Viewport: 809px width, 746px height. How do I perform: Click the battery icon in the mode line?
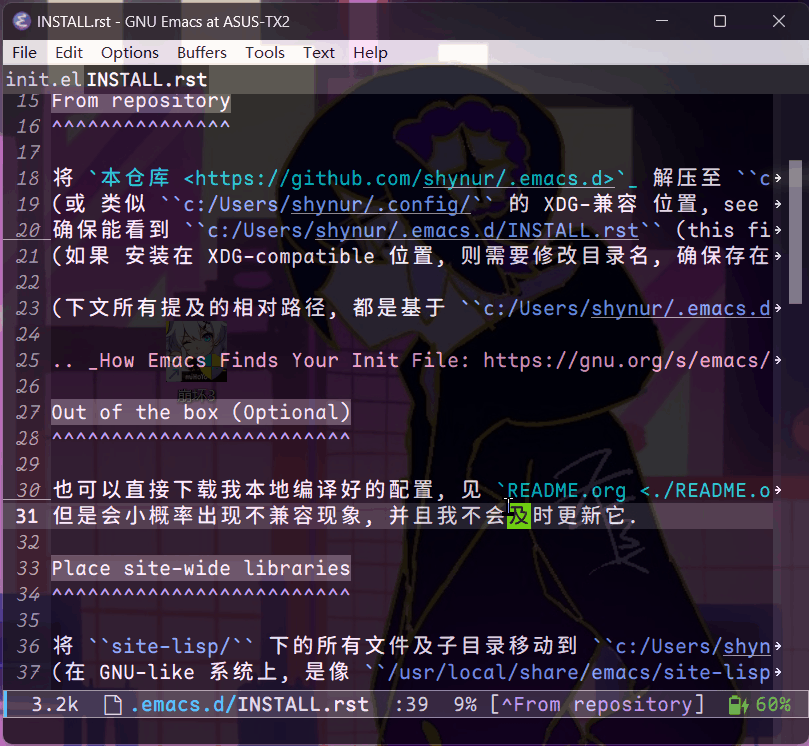[x=738, y=705]
